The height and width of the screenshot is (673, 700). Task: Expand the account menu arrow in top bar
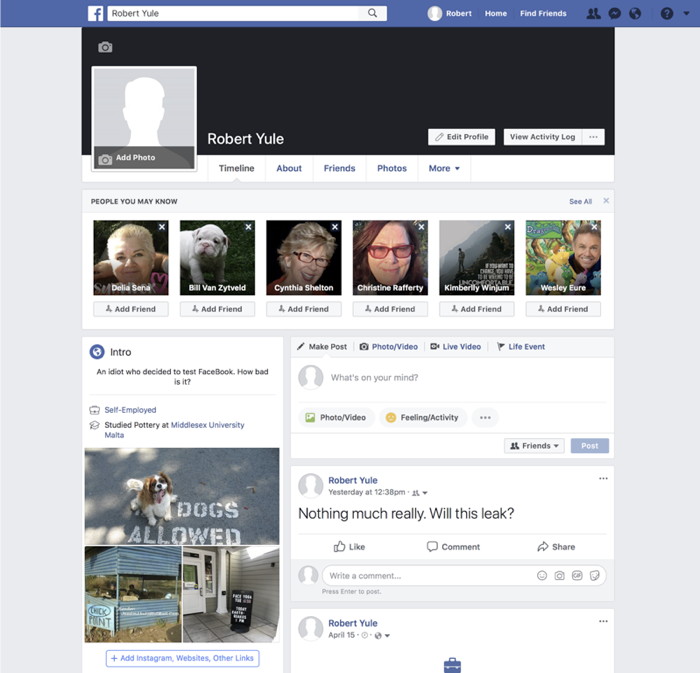[686, 13]
